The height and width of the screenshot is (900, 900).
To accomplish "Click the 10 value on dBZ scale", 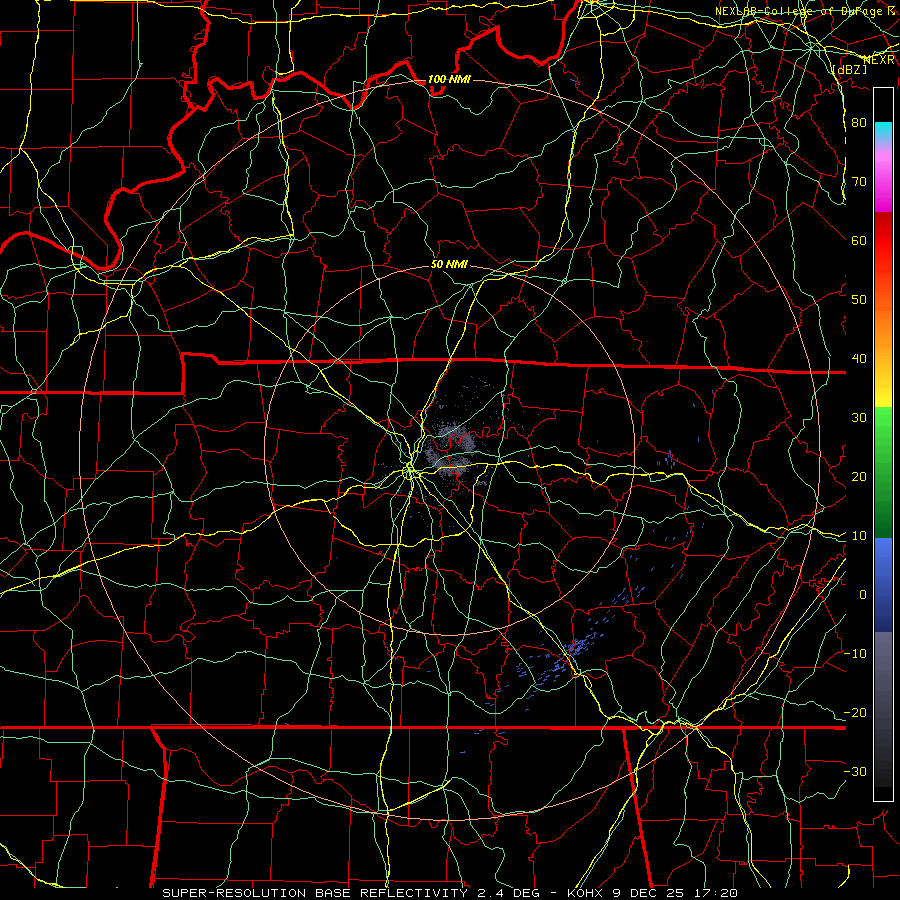I will pos(859,536).
